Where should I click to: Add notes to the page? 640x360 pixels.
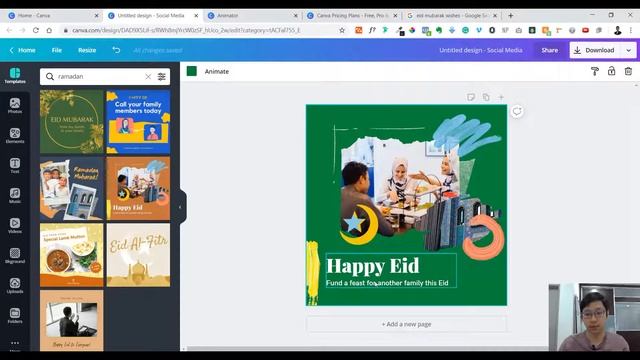tap(471, 97)
